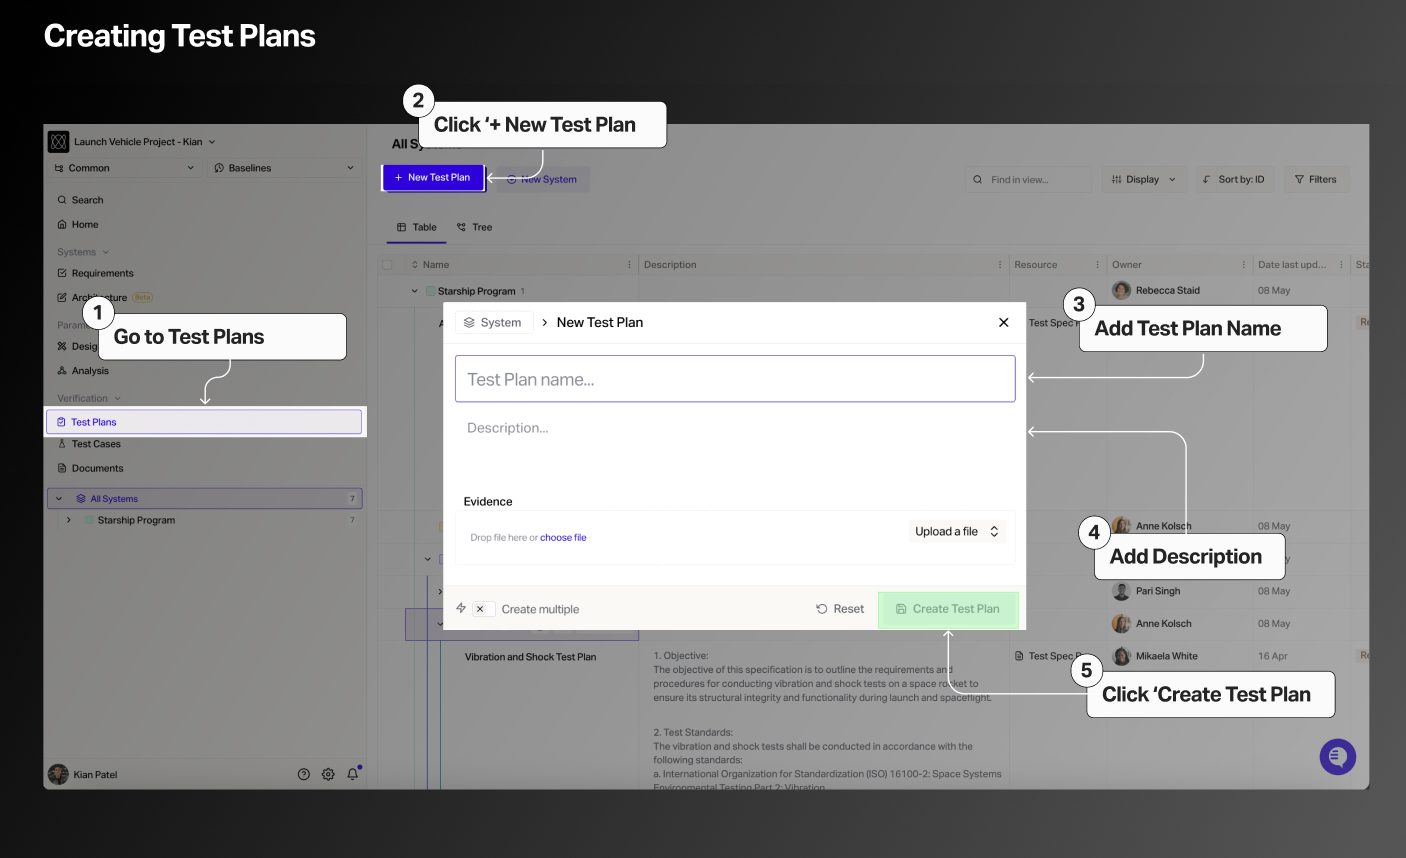Open the Description column options menu
The height and width of the screenshot is (858, 1406).
1000,265
